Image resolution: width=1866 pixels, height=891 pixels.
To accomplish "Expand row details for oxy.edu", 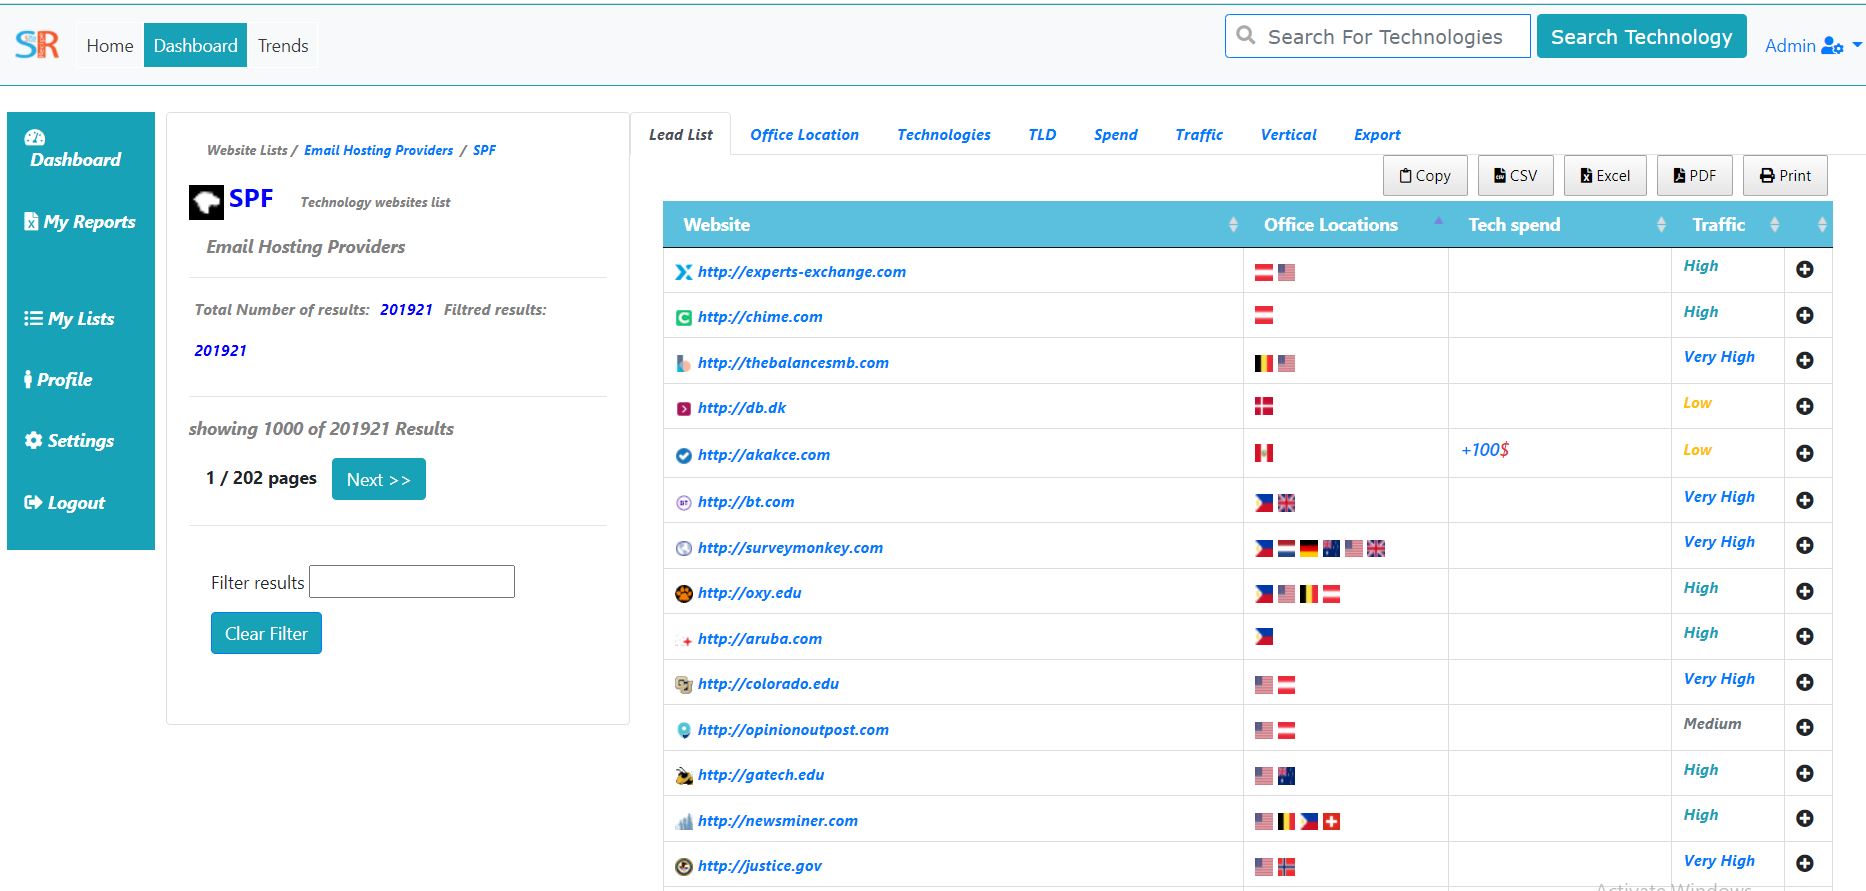I will [x=1805, y=591].
